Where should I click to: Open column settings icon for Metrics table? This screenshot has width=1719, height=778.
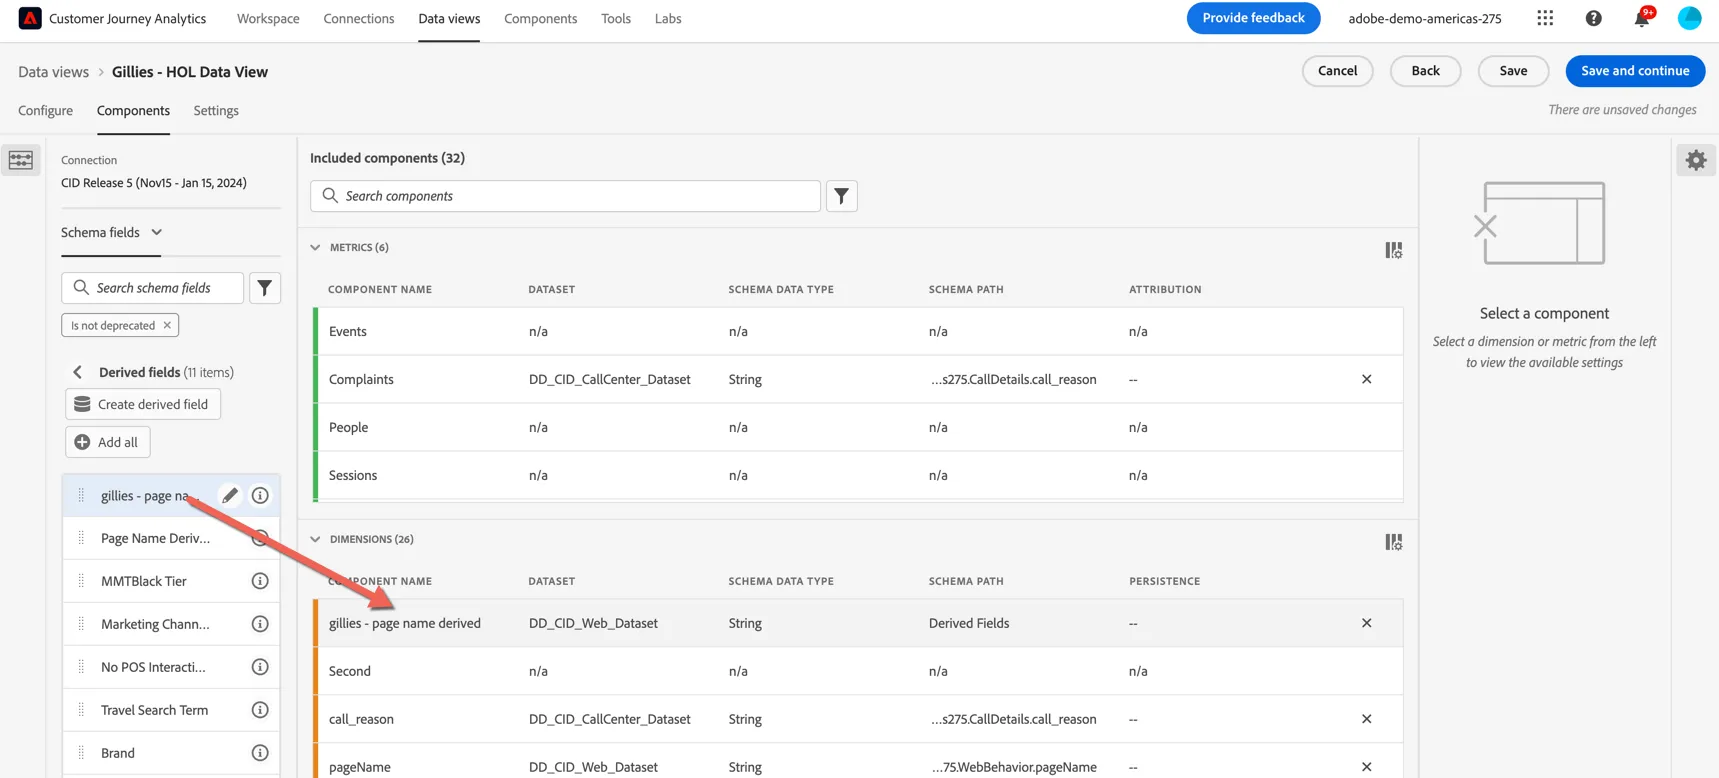click(x=1393, y=250)
